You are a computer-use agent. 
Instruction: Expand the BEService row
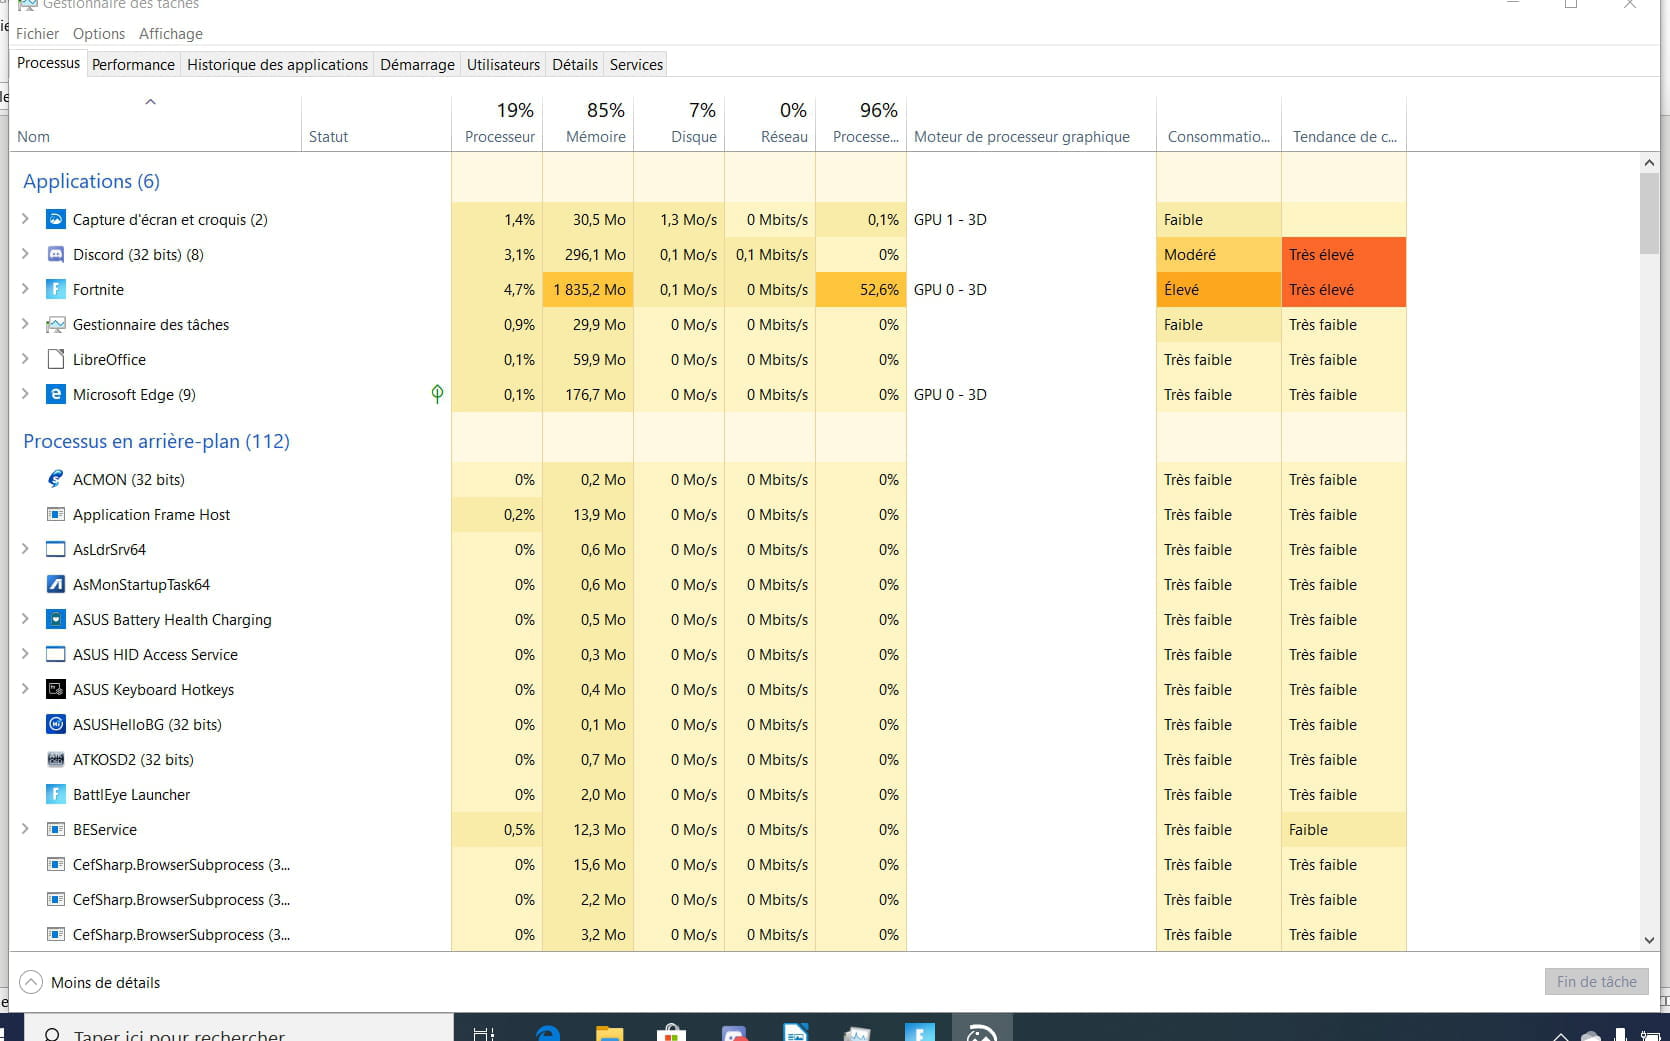[x=25, y=829]
